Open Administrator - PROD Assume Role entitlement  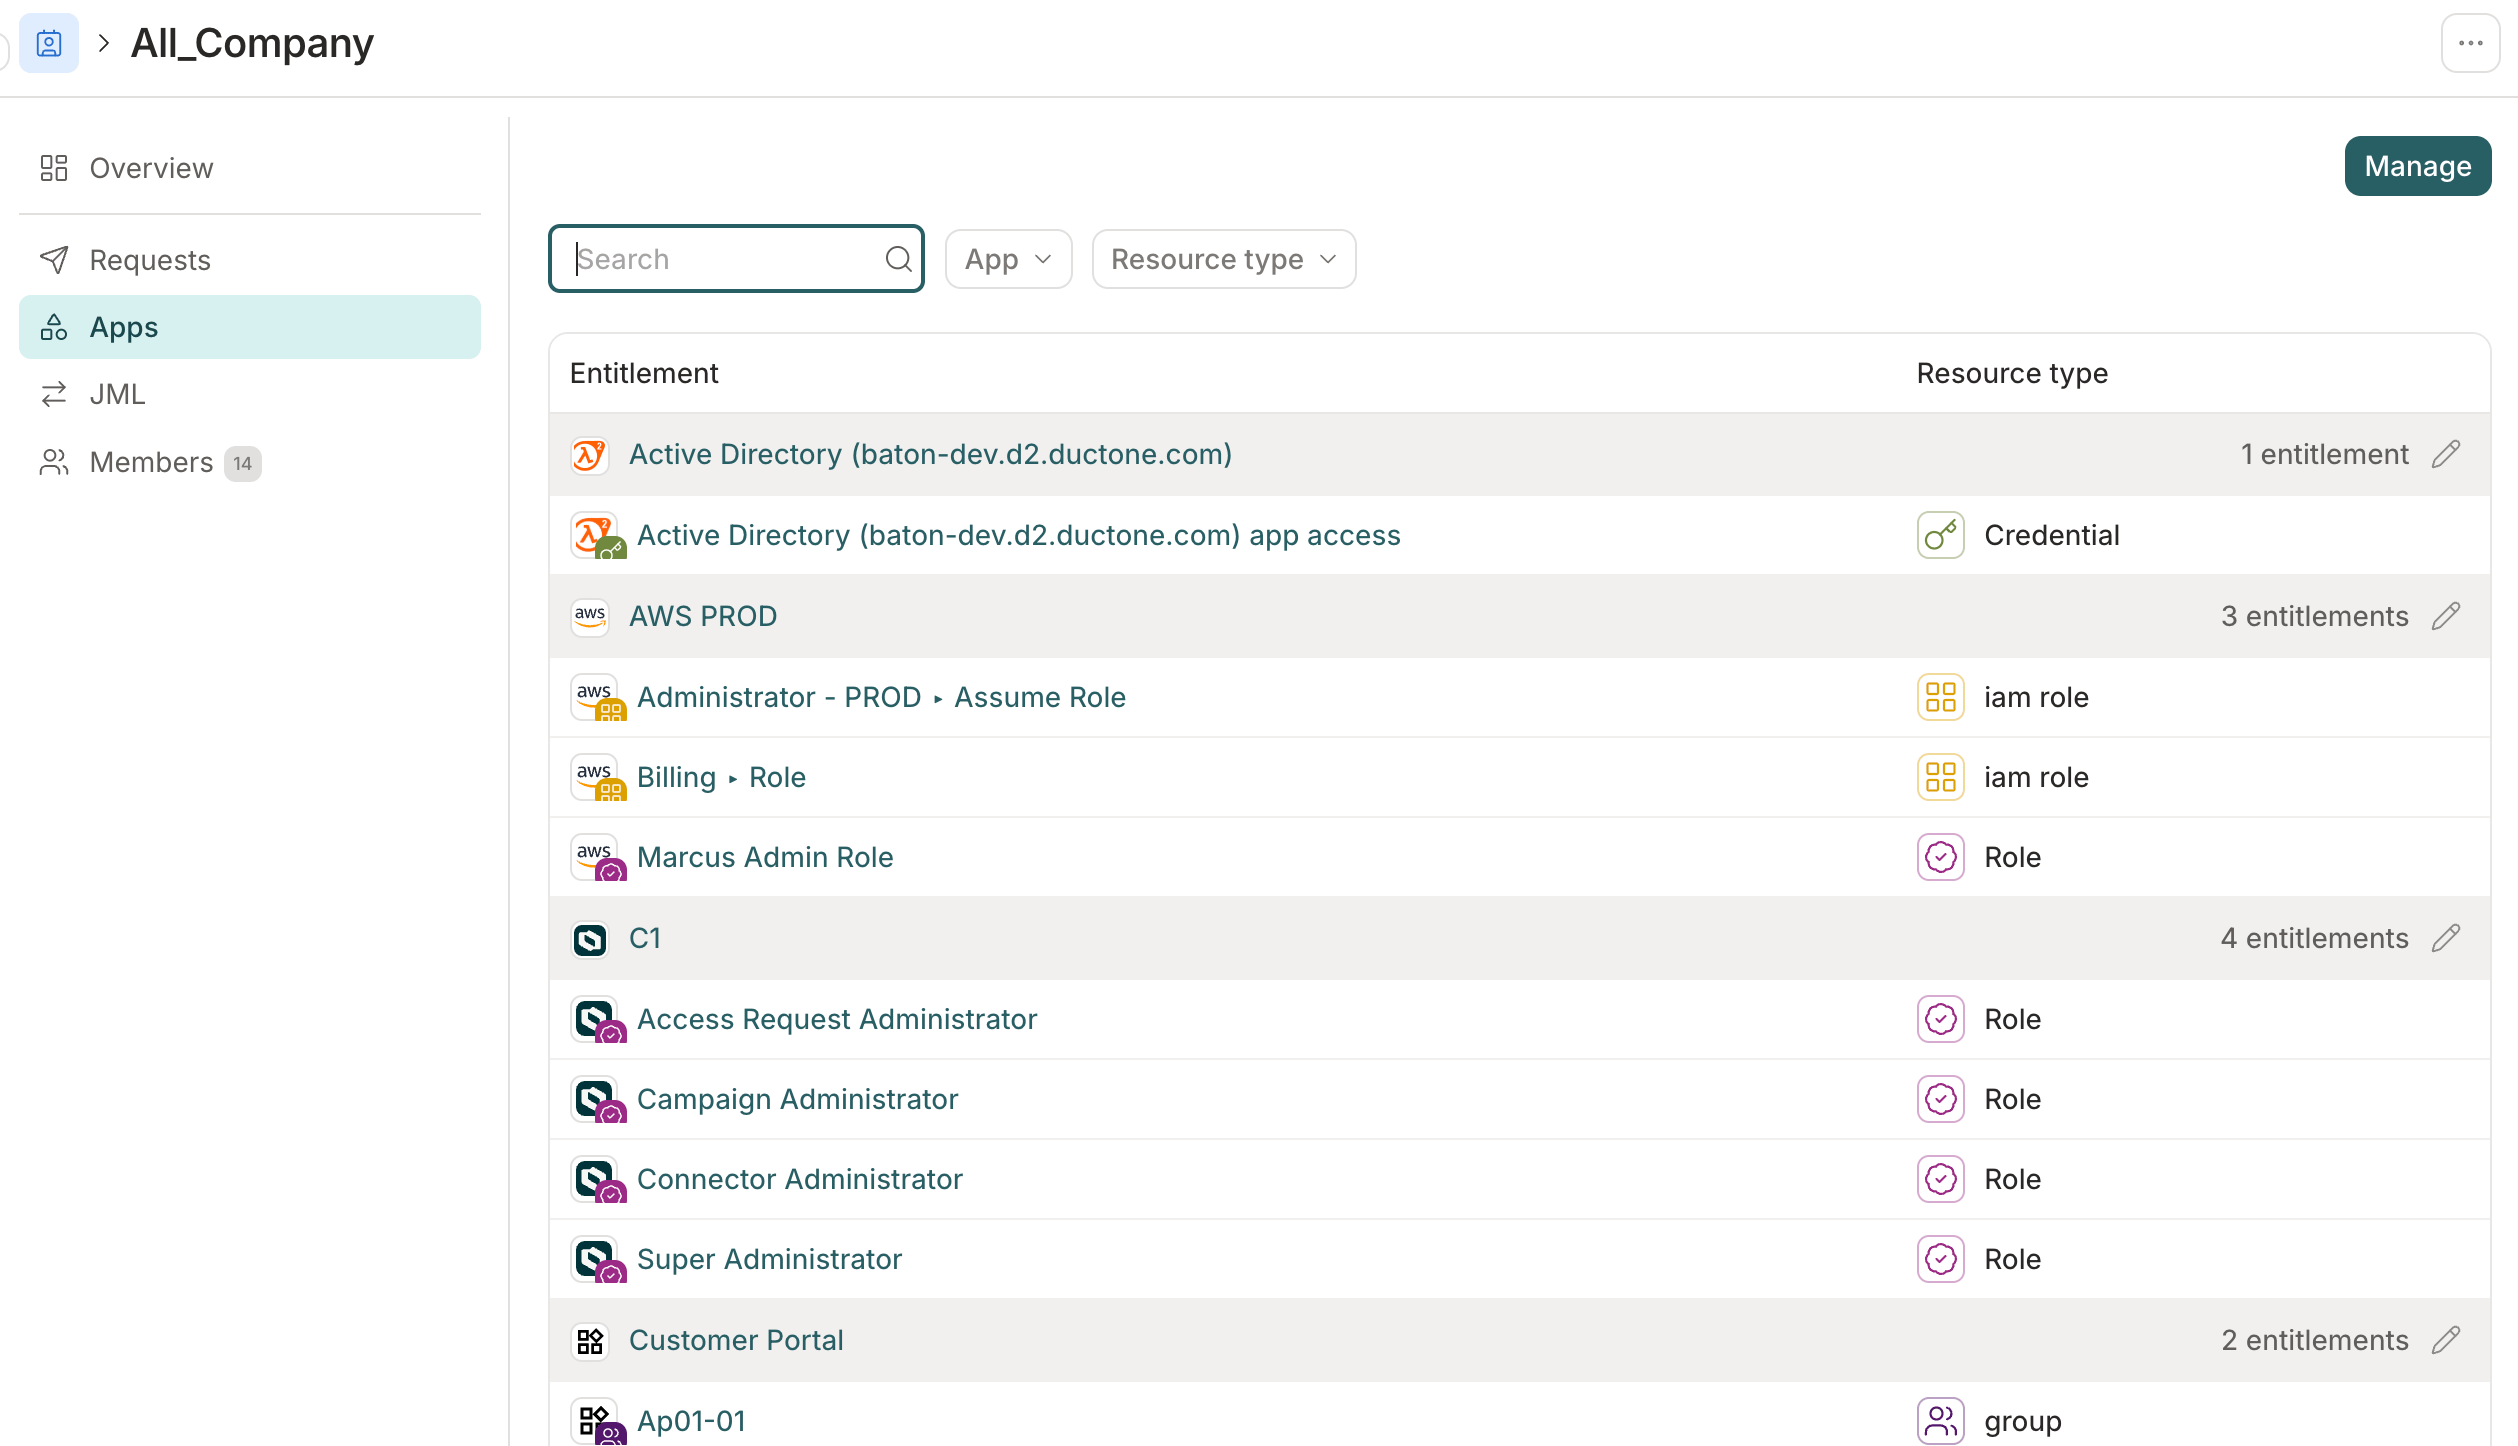click(881, 697)
